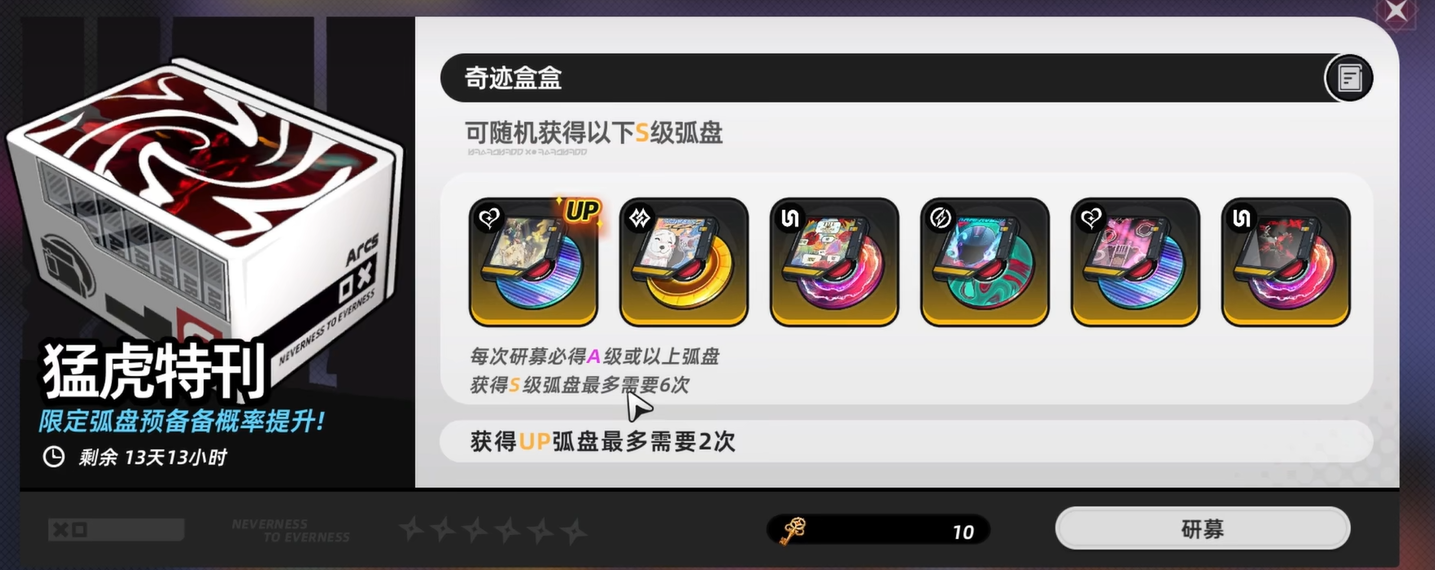This screenshot has width=1435, height=570.
Task: Select the sixth disc with red-black cover
Action: tap(1286, 262)
